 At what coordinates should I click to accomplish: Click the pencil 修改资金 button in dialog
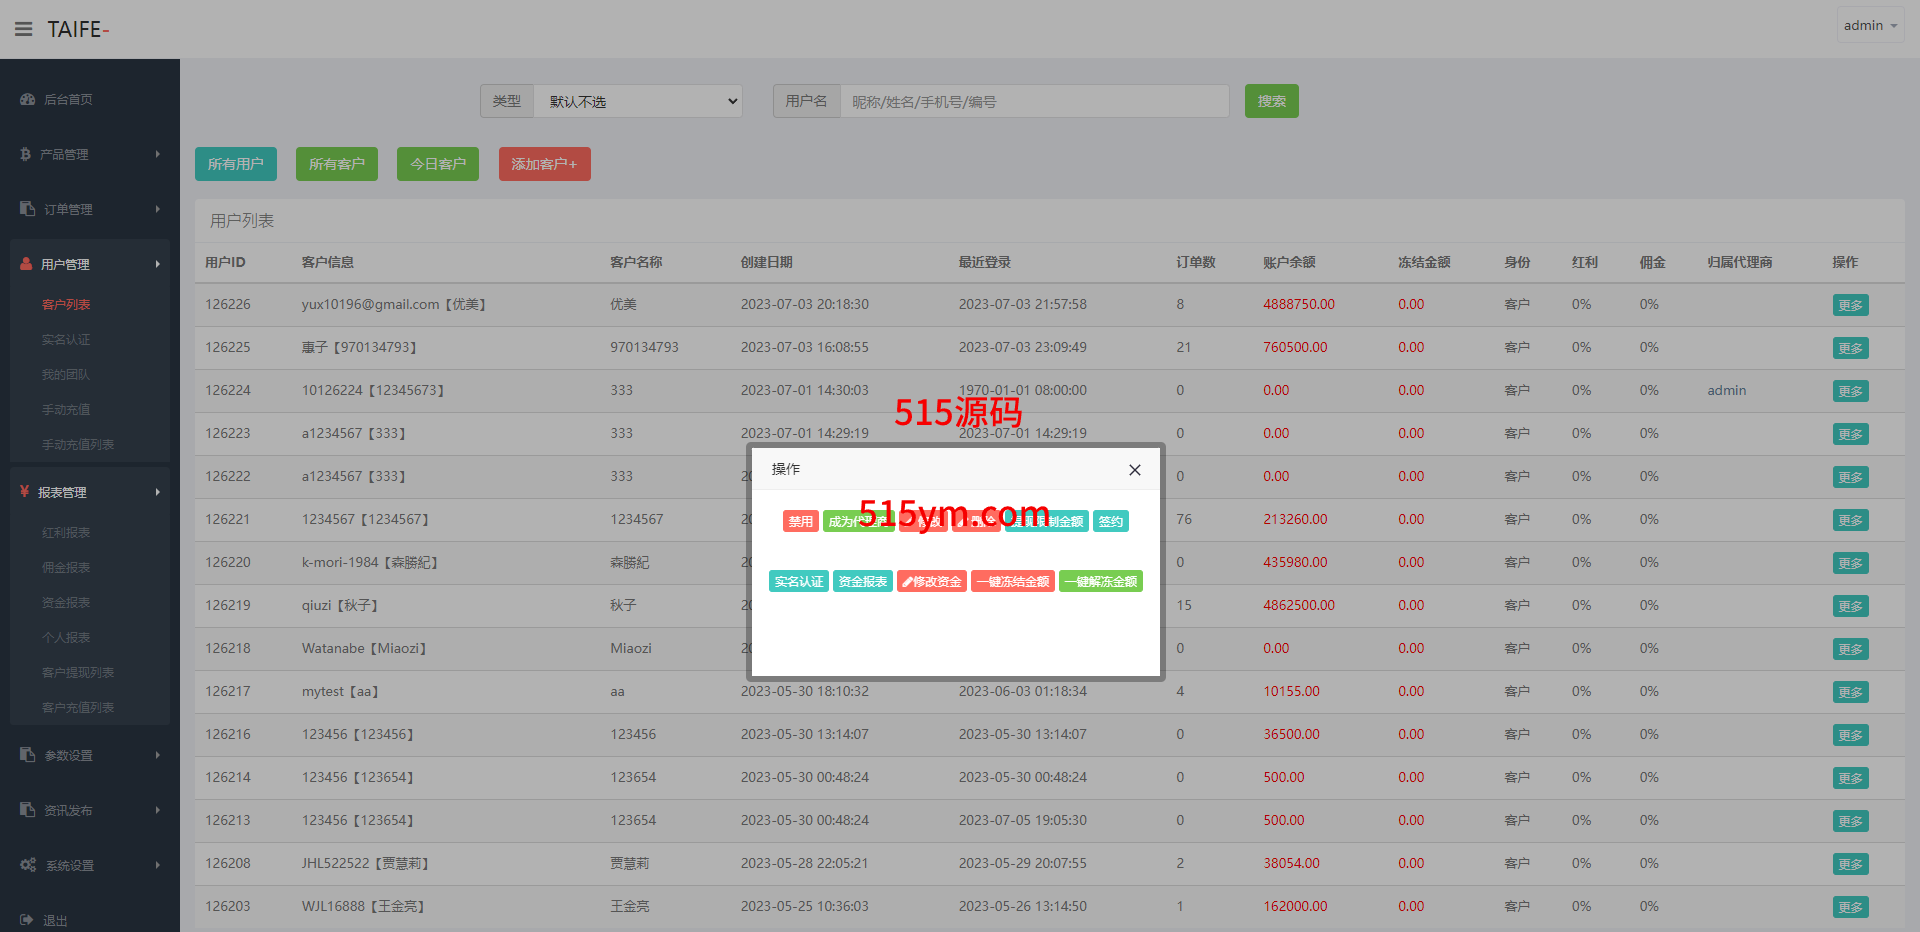[932, 582]
